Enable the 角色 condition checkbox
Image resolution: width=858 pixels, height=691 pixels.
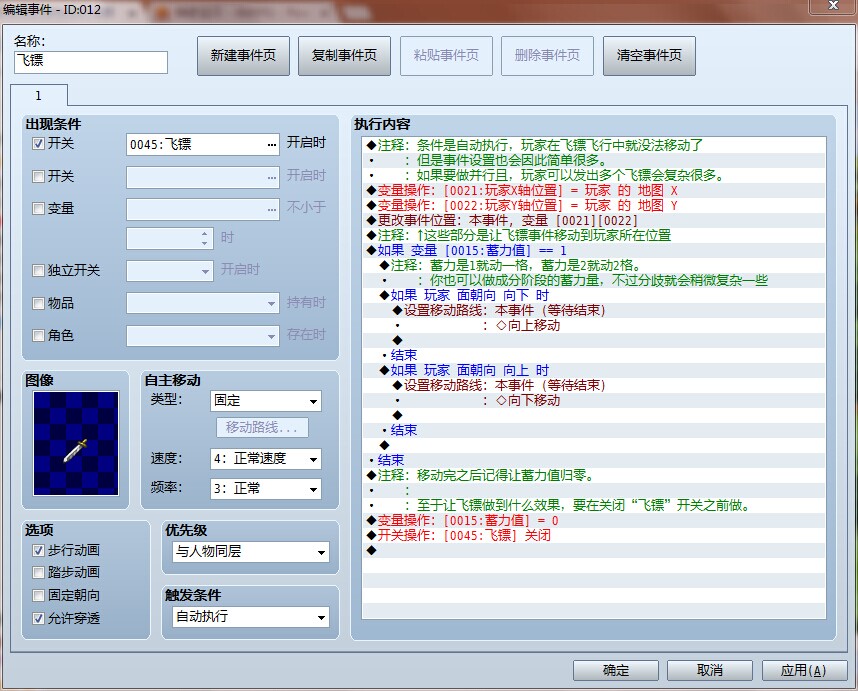point(38,335)
